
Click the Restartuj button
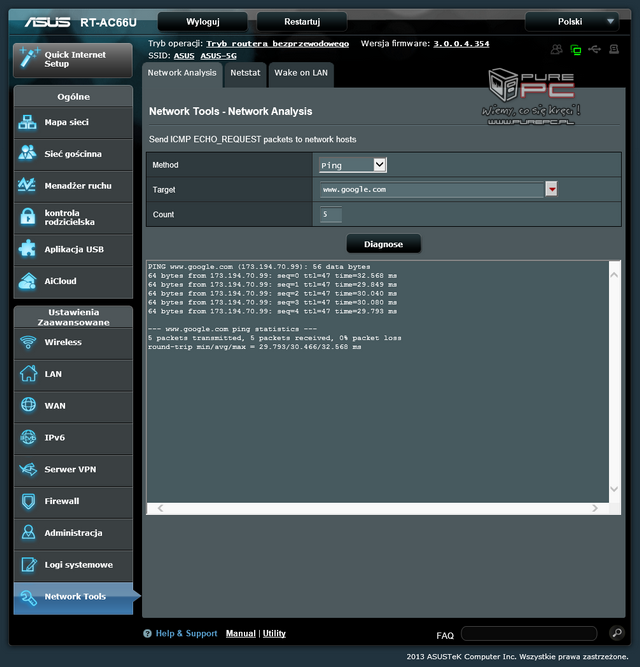click(302, 22)
